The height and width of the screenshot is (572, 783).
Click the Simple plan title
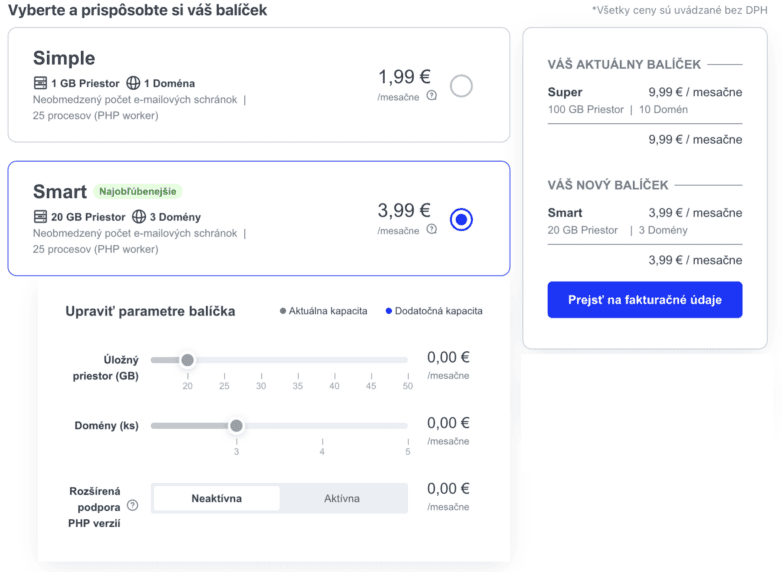(x=64, y=58)
